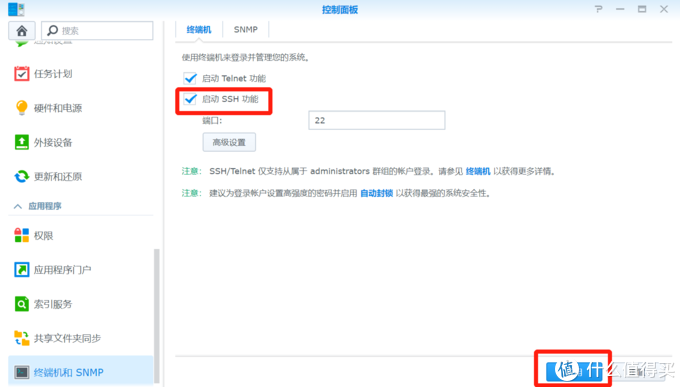
Task: Click the 应用程序门户 label text
Action: pos(62,270)
